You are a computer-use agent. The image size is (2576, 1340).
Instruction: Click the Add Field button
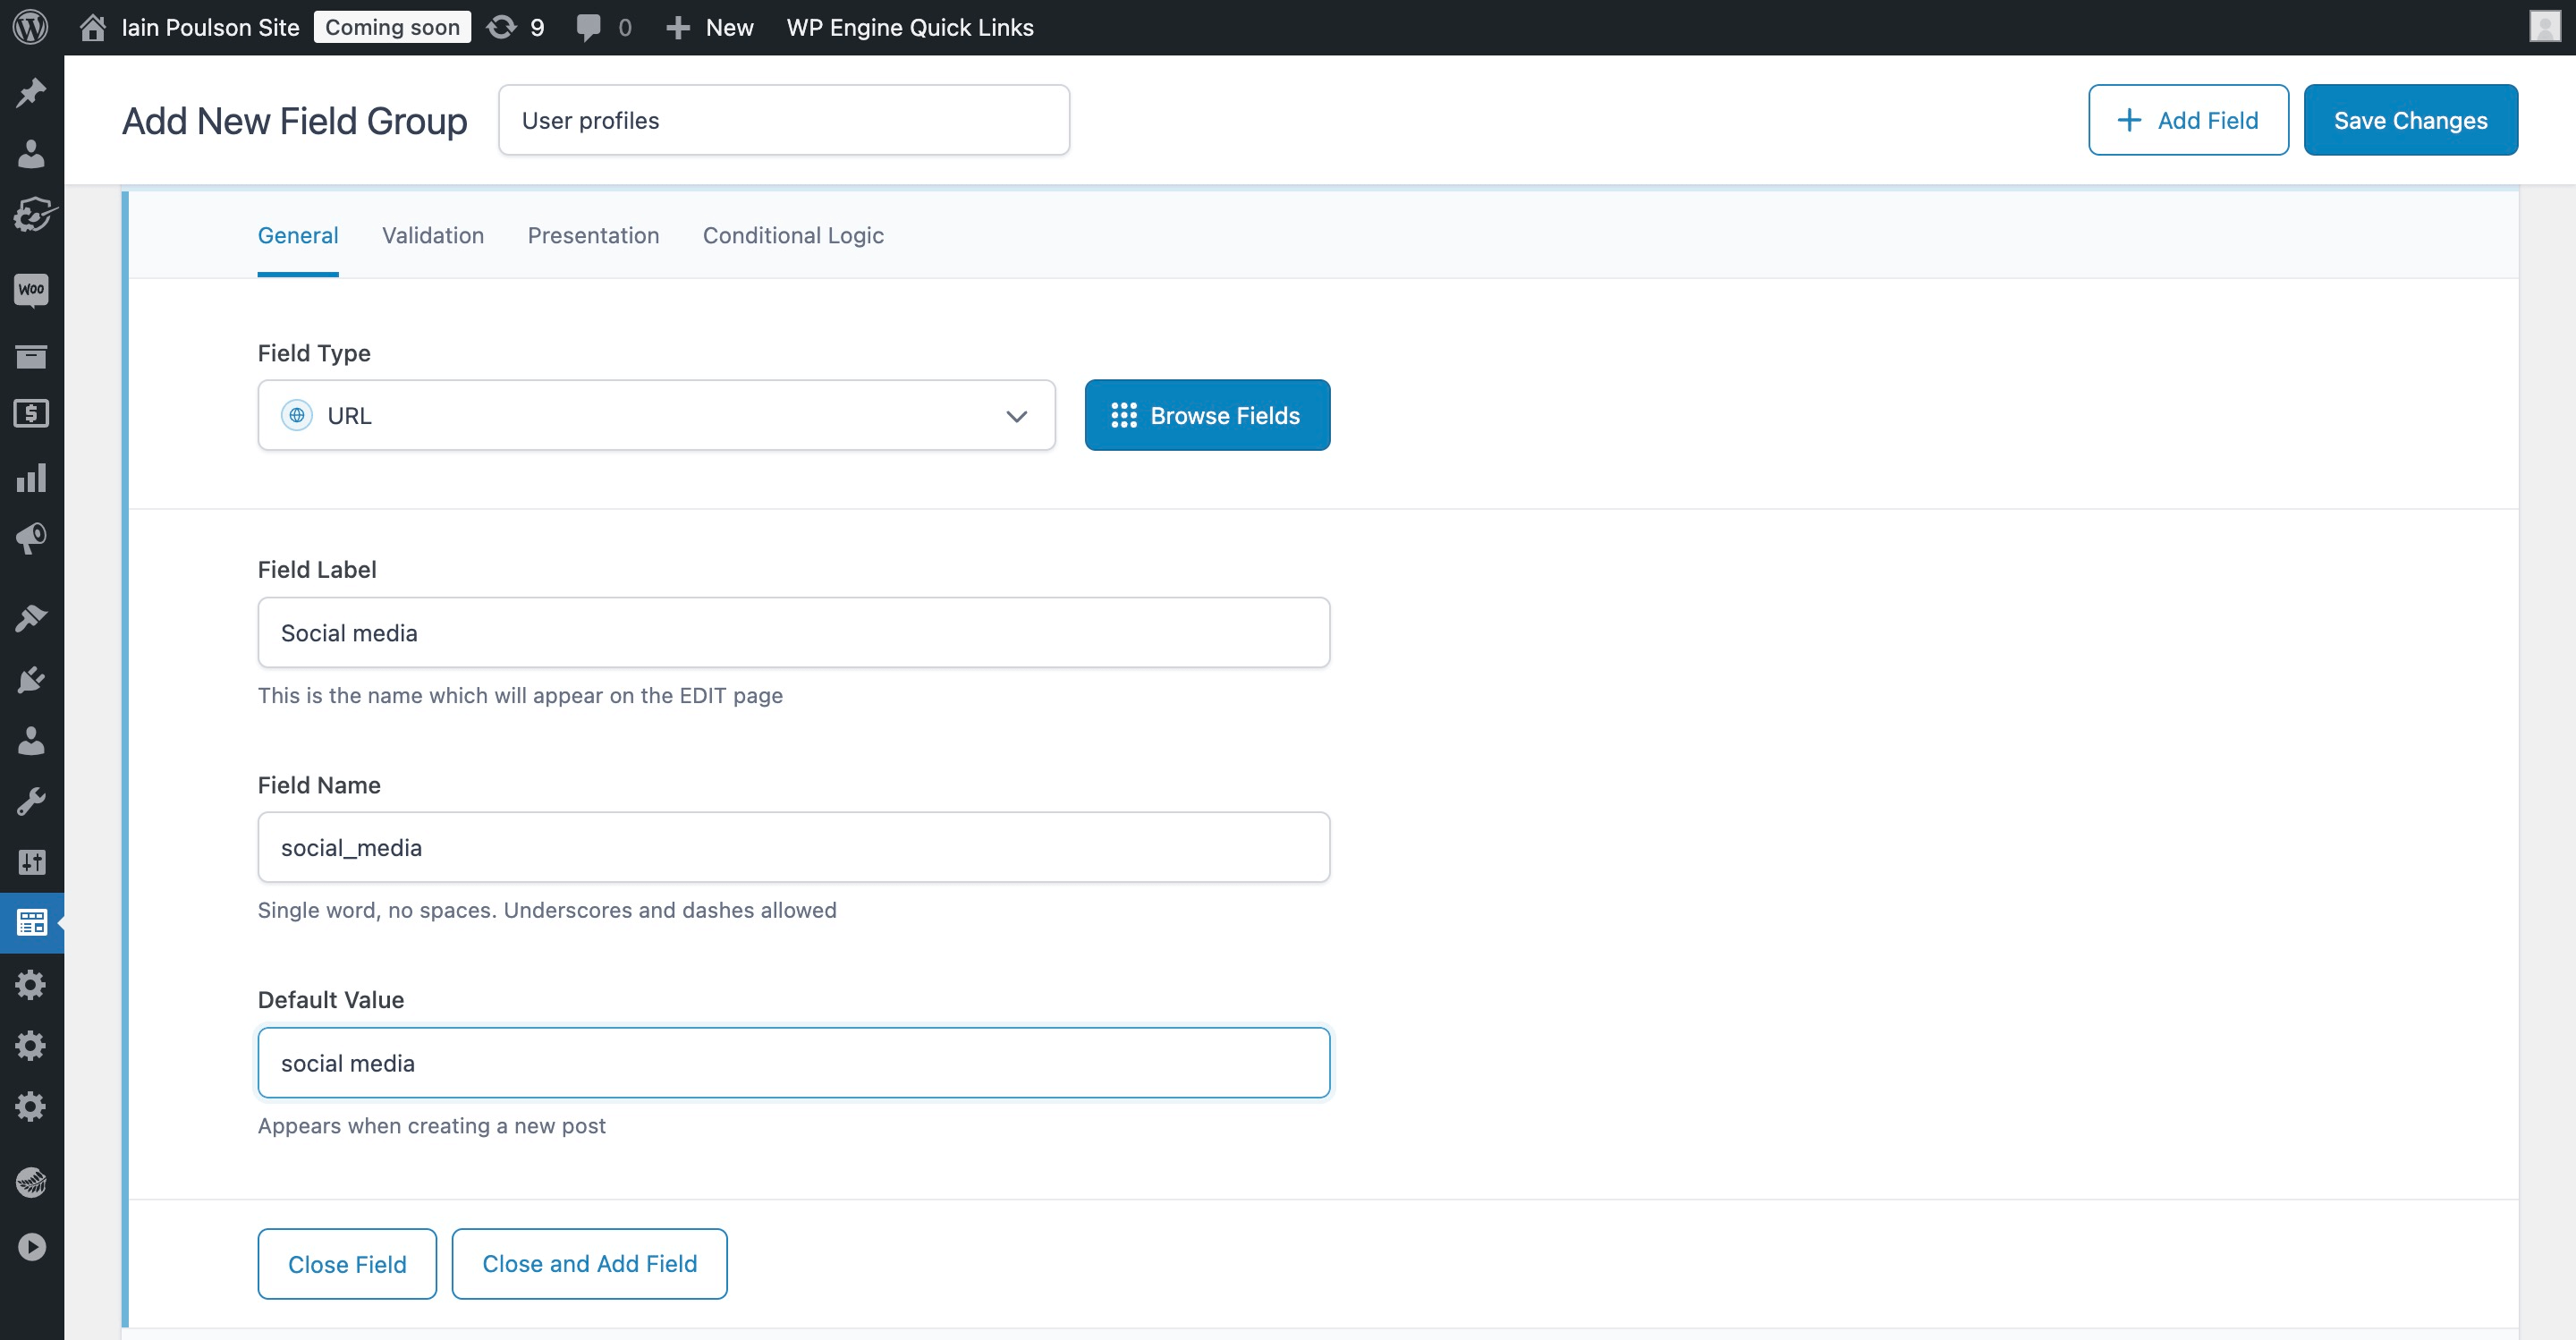(x=2188, y=119)
